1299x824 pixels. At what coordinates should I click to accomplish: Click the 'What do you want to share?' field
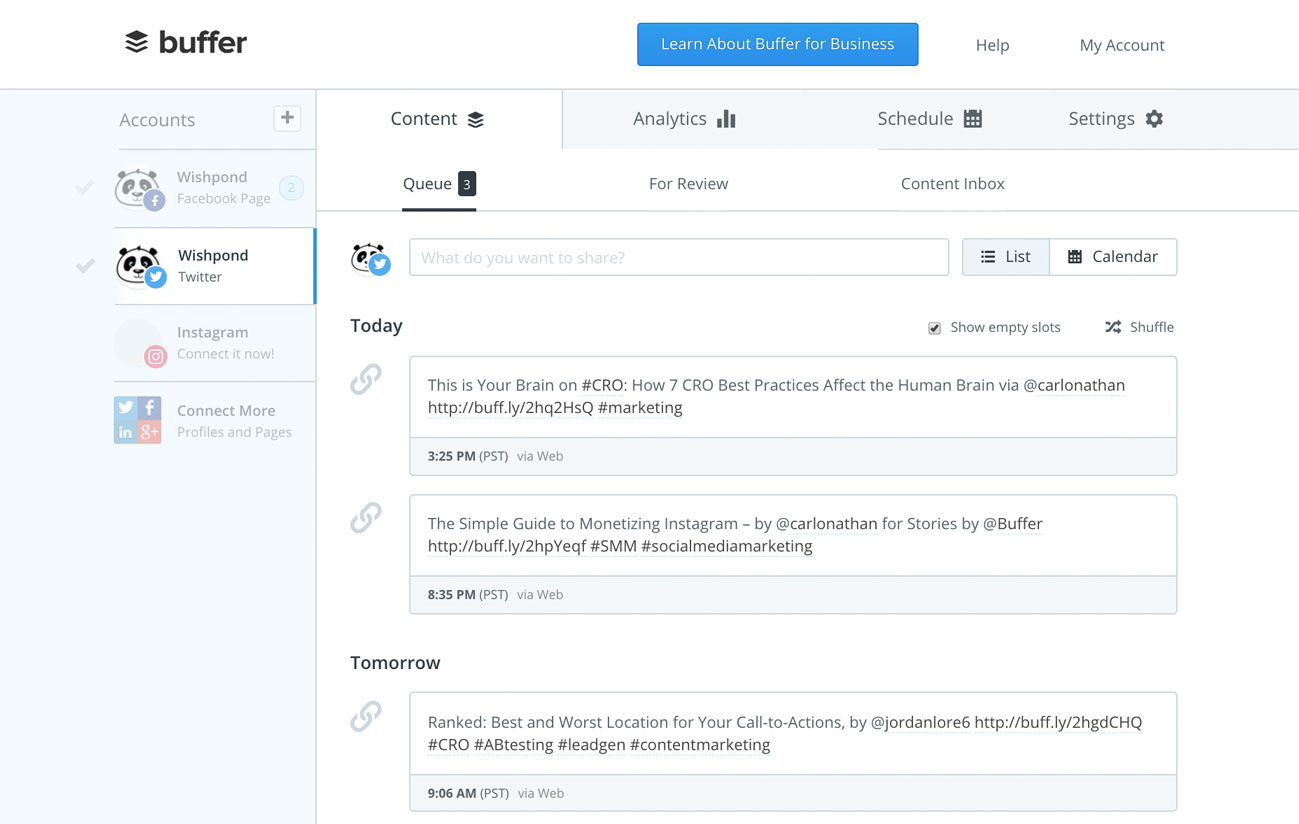[679, 257]
